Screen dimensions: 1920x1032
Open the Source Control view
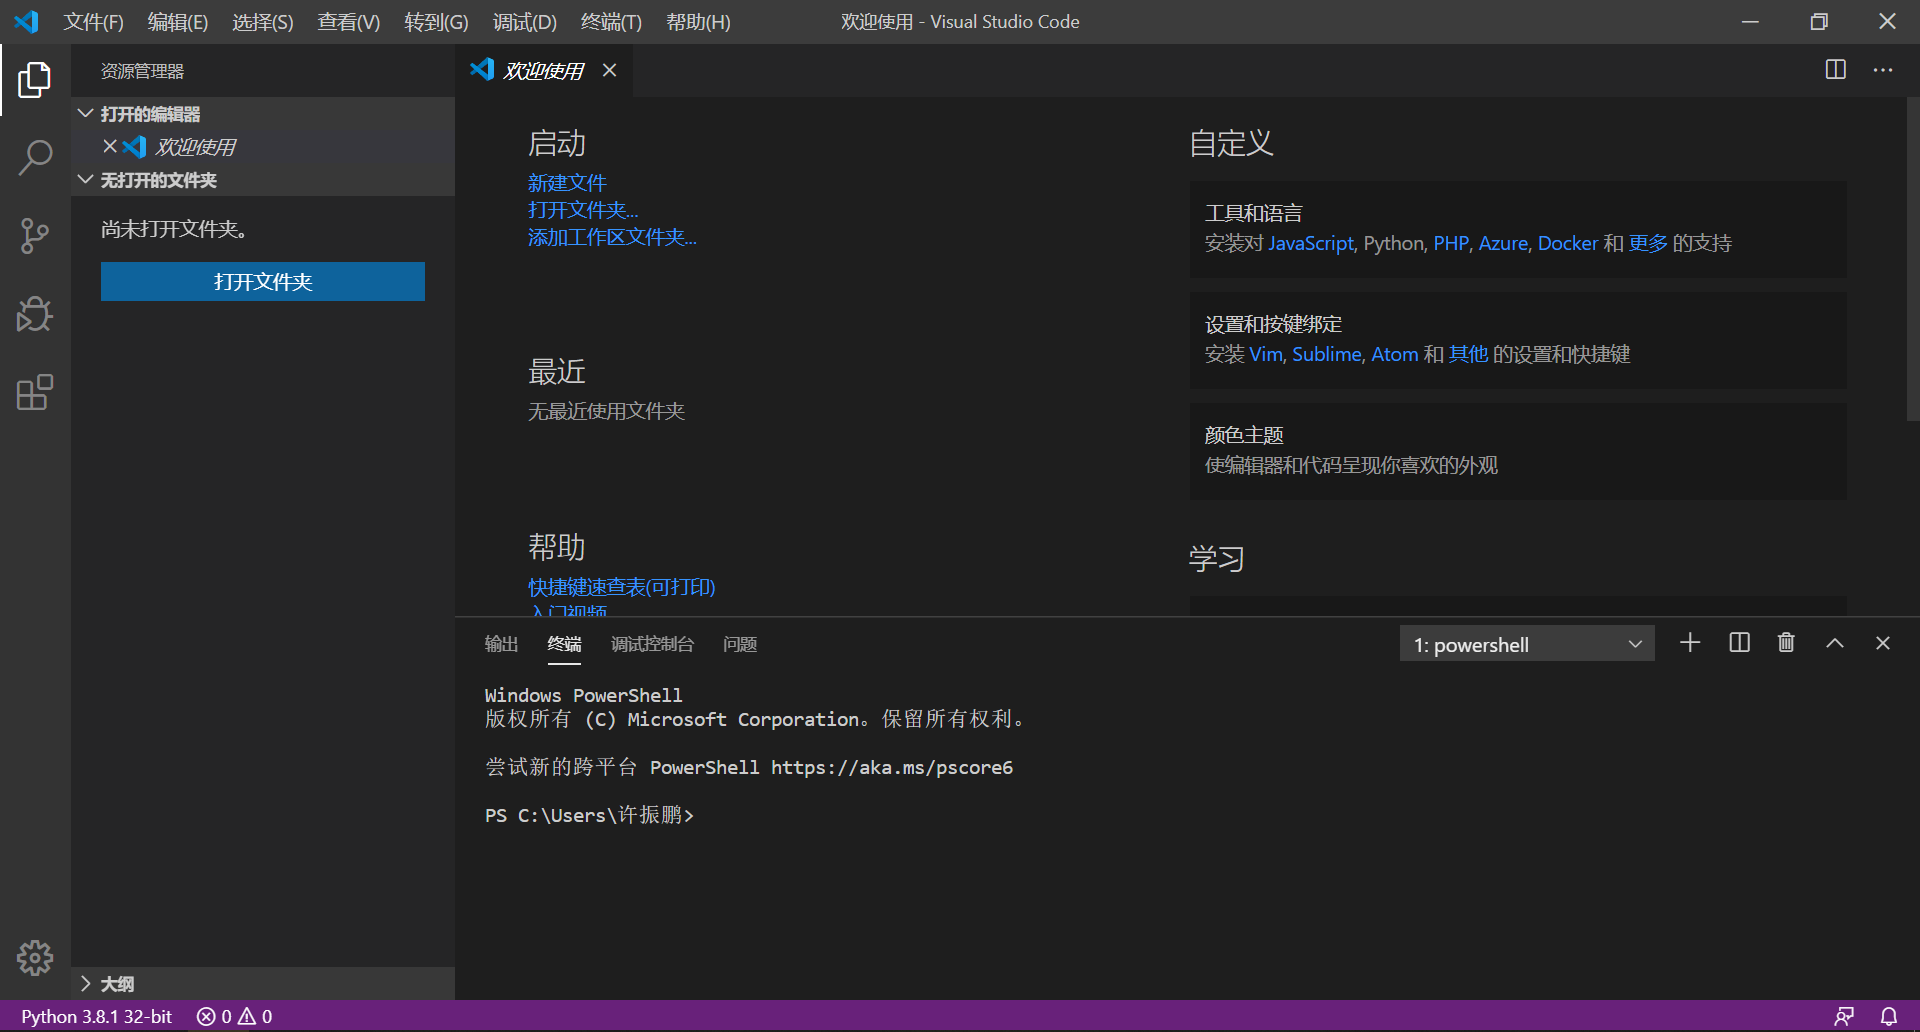pyautogui.click(x=35, y=236)
